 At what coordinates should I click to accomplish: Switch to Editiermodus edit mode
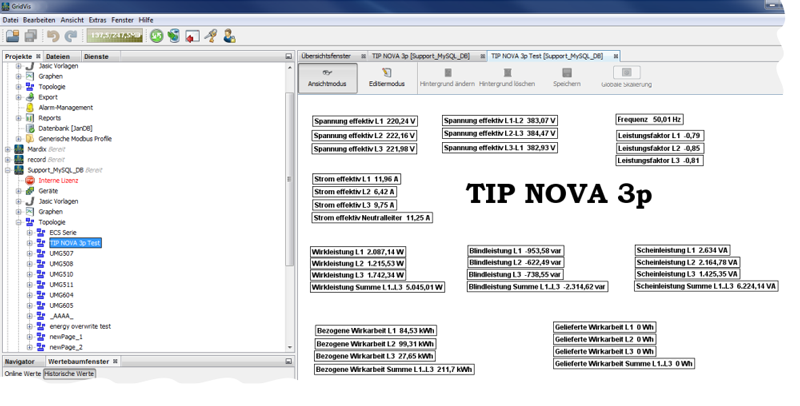[387, 78]
